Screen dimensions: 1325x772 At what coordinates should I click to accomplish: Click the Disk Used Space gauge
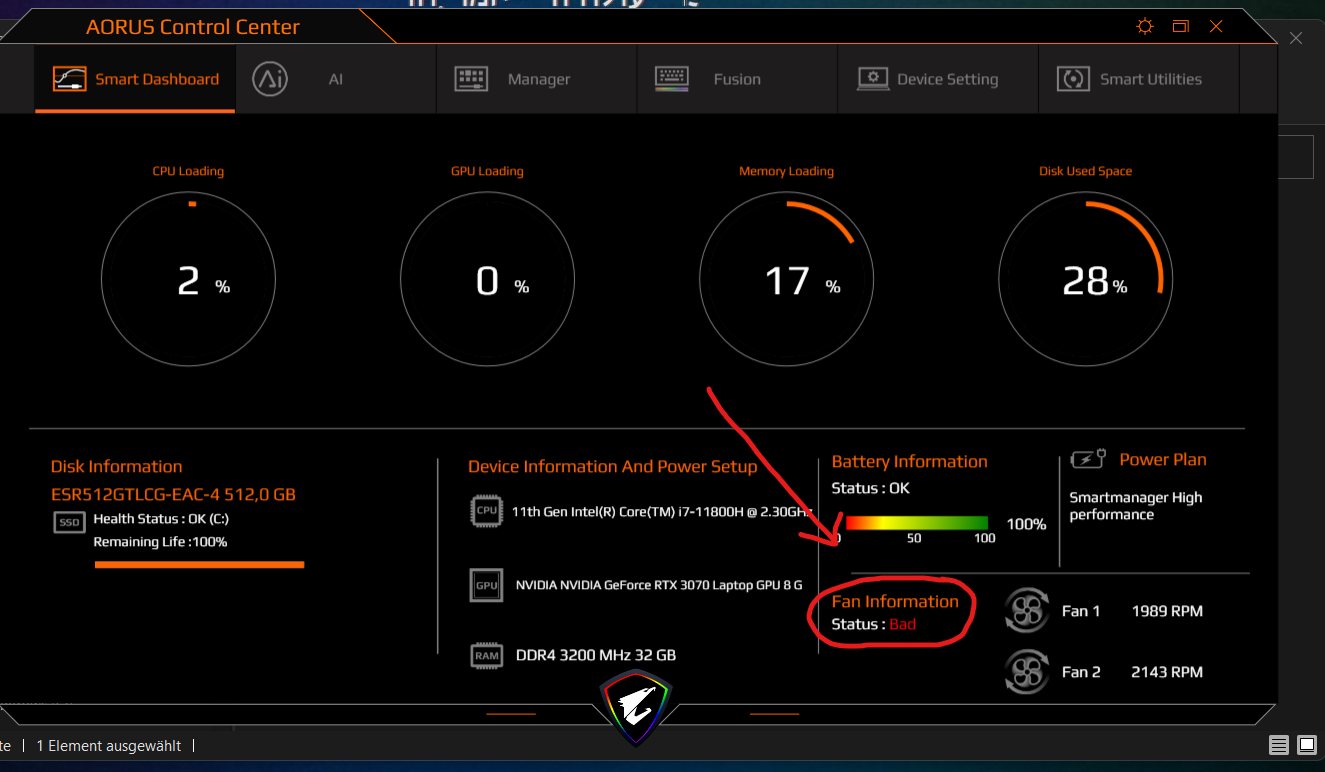[1085, 281]
